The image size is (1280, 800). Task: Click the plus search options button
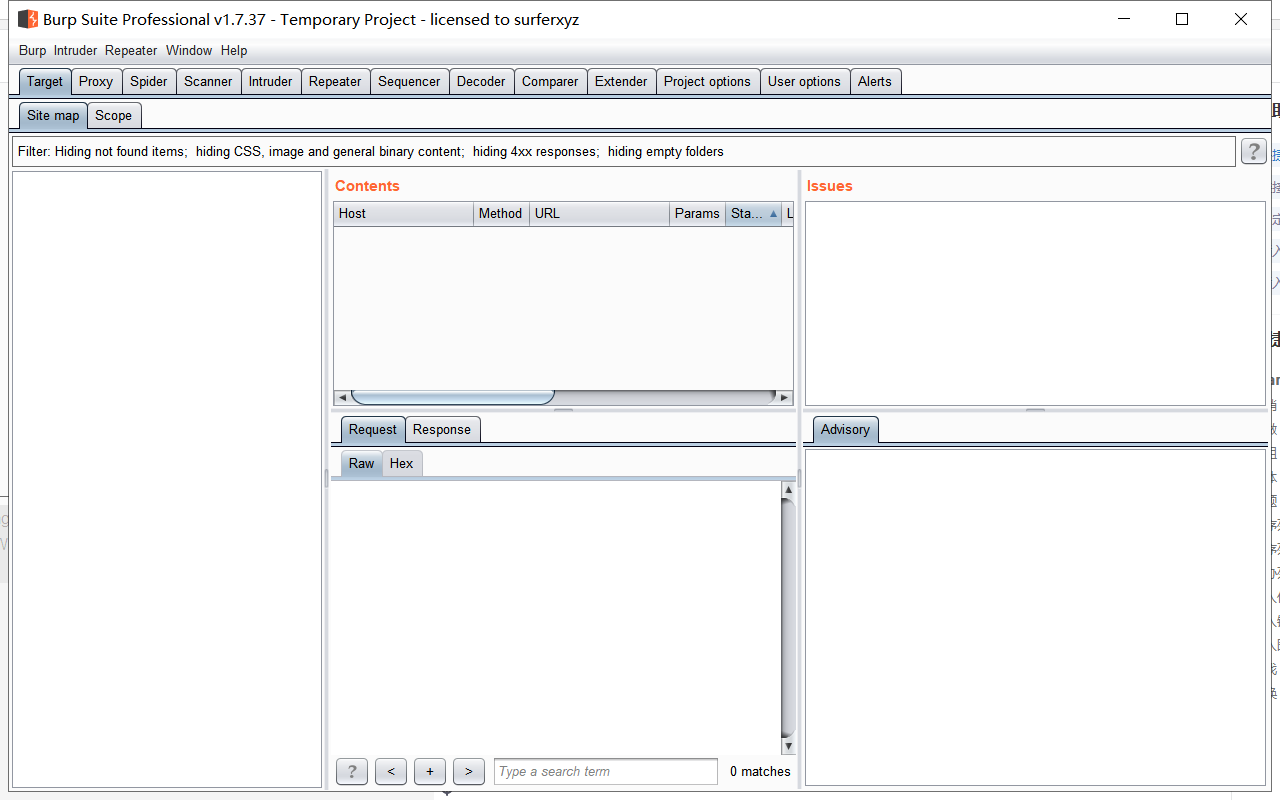430,771
